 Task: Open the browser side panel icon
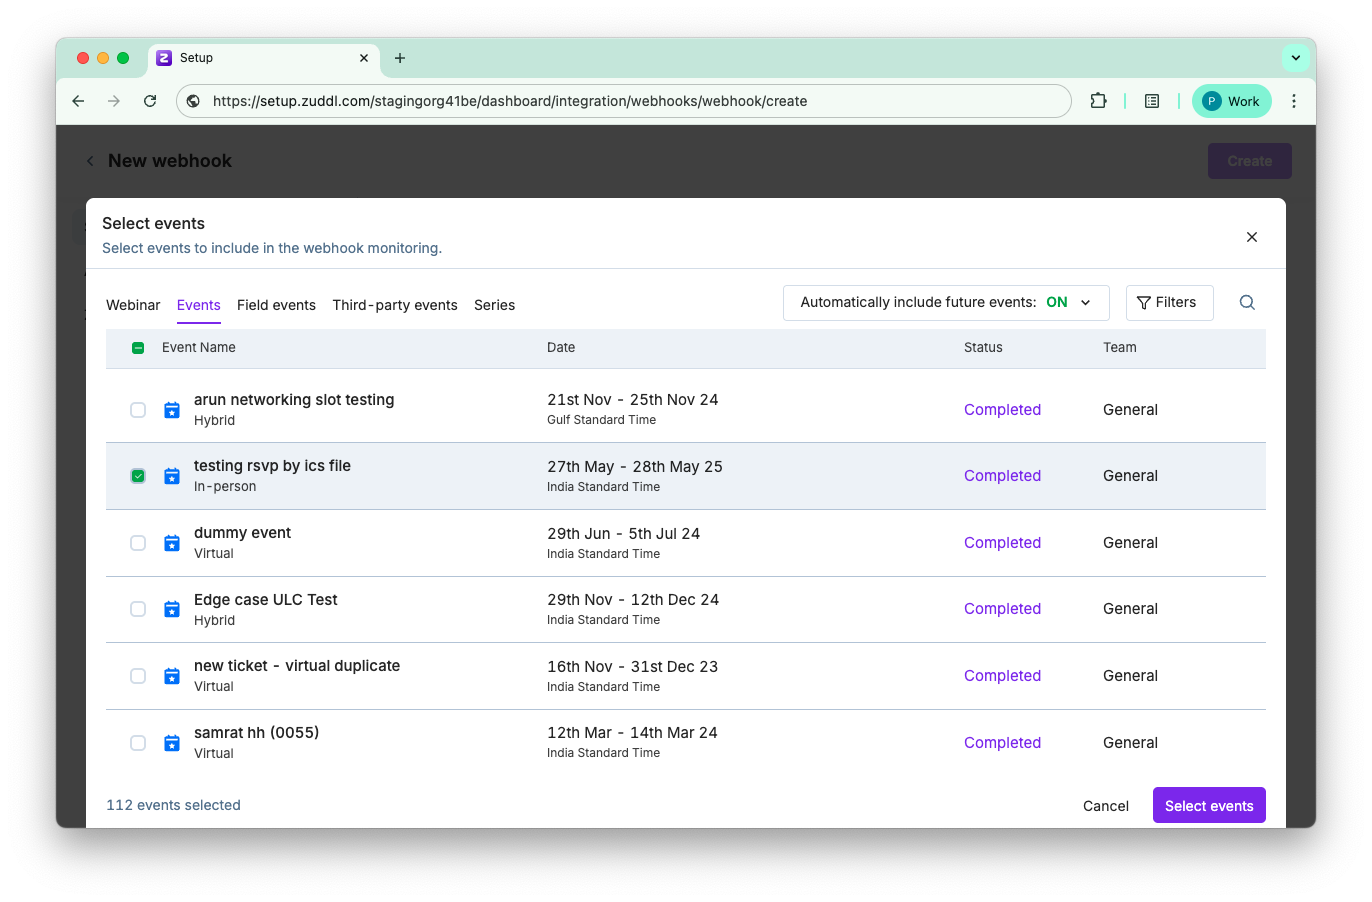[1152, 101]
